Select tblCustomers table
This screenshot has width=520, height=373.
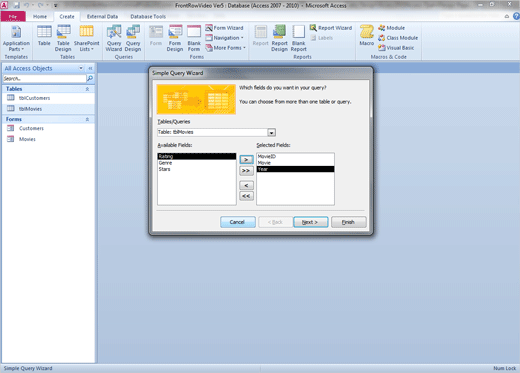click(x=49, y=98)
